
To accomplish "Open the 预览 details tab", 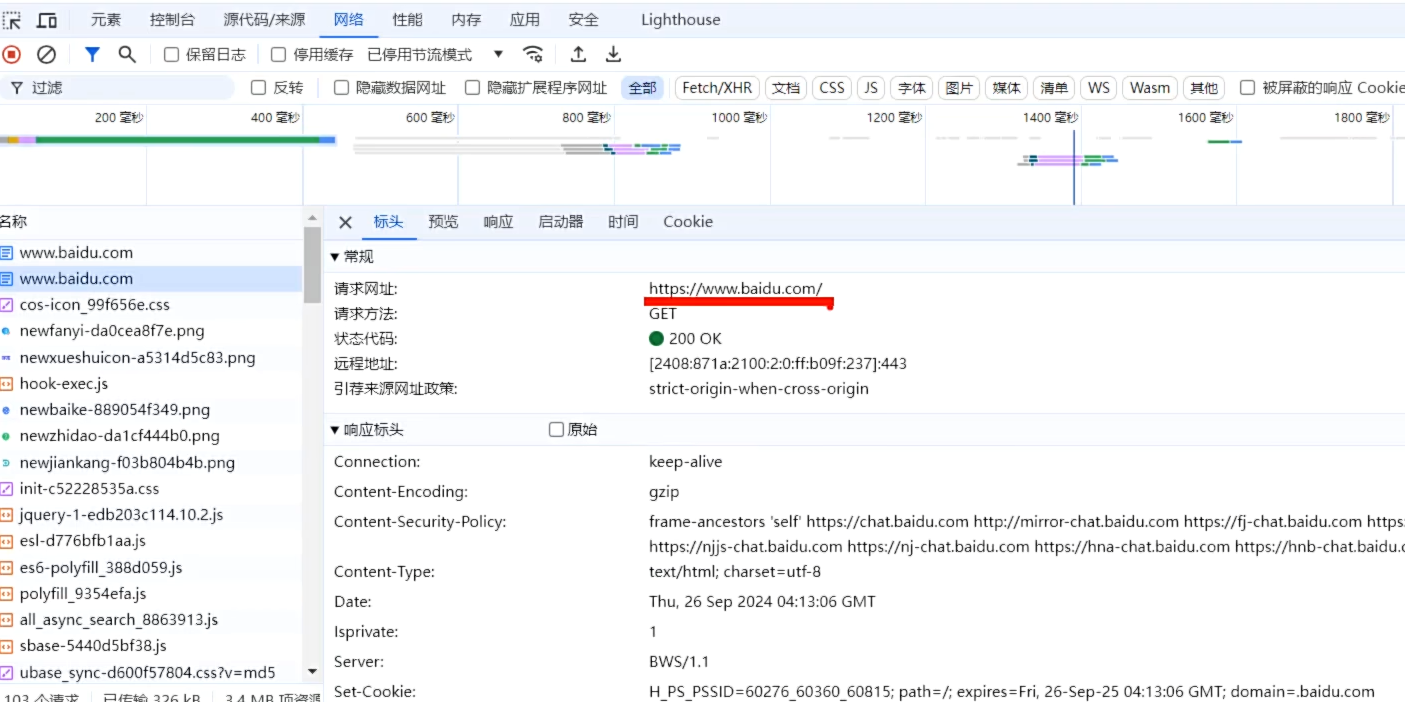I will 443,222.
